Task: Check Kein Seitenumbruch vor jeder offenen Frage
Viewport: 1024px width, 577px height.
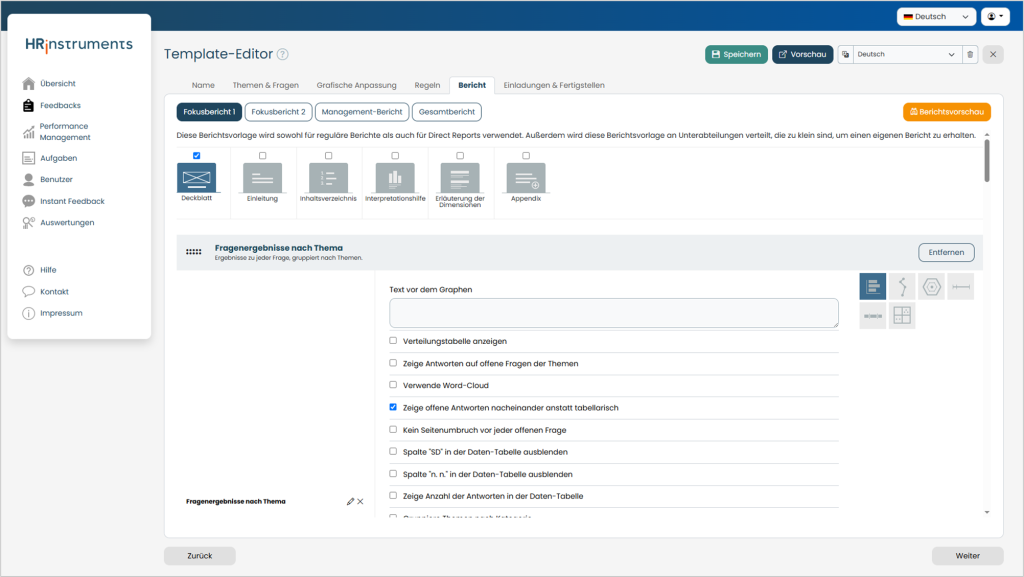Action: pos(393,429)
